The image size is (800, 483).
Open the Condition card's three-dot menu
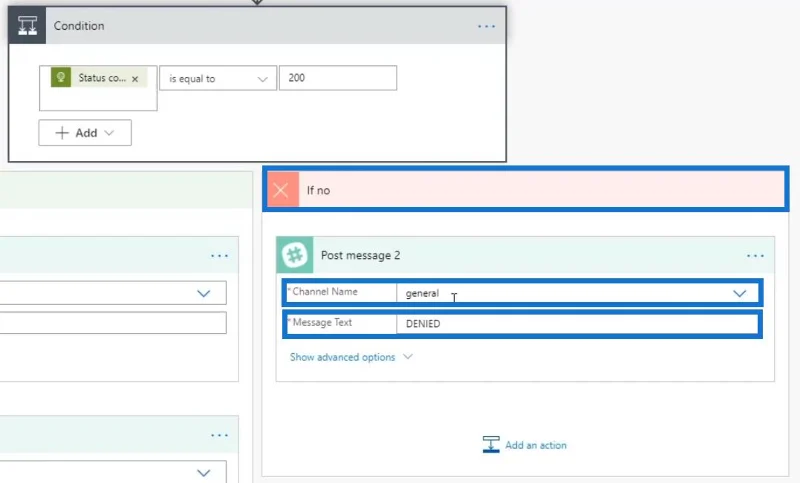pyautogui.click(x=486, y=26)
